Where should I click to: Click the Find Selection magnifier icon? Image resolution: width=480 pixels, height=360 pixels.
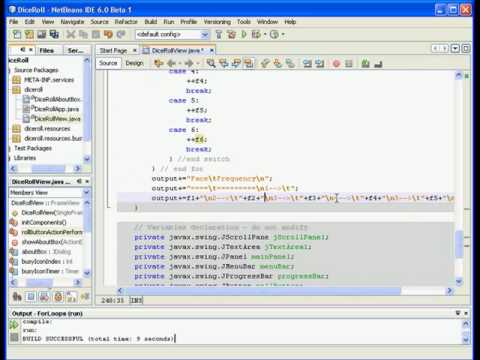pos(211,63)
